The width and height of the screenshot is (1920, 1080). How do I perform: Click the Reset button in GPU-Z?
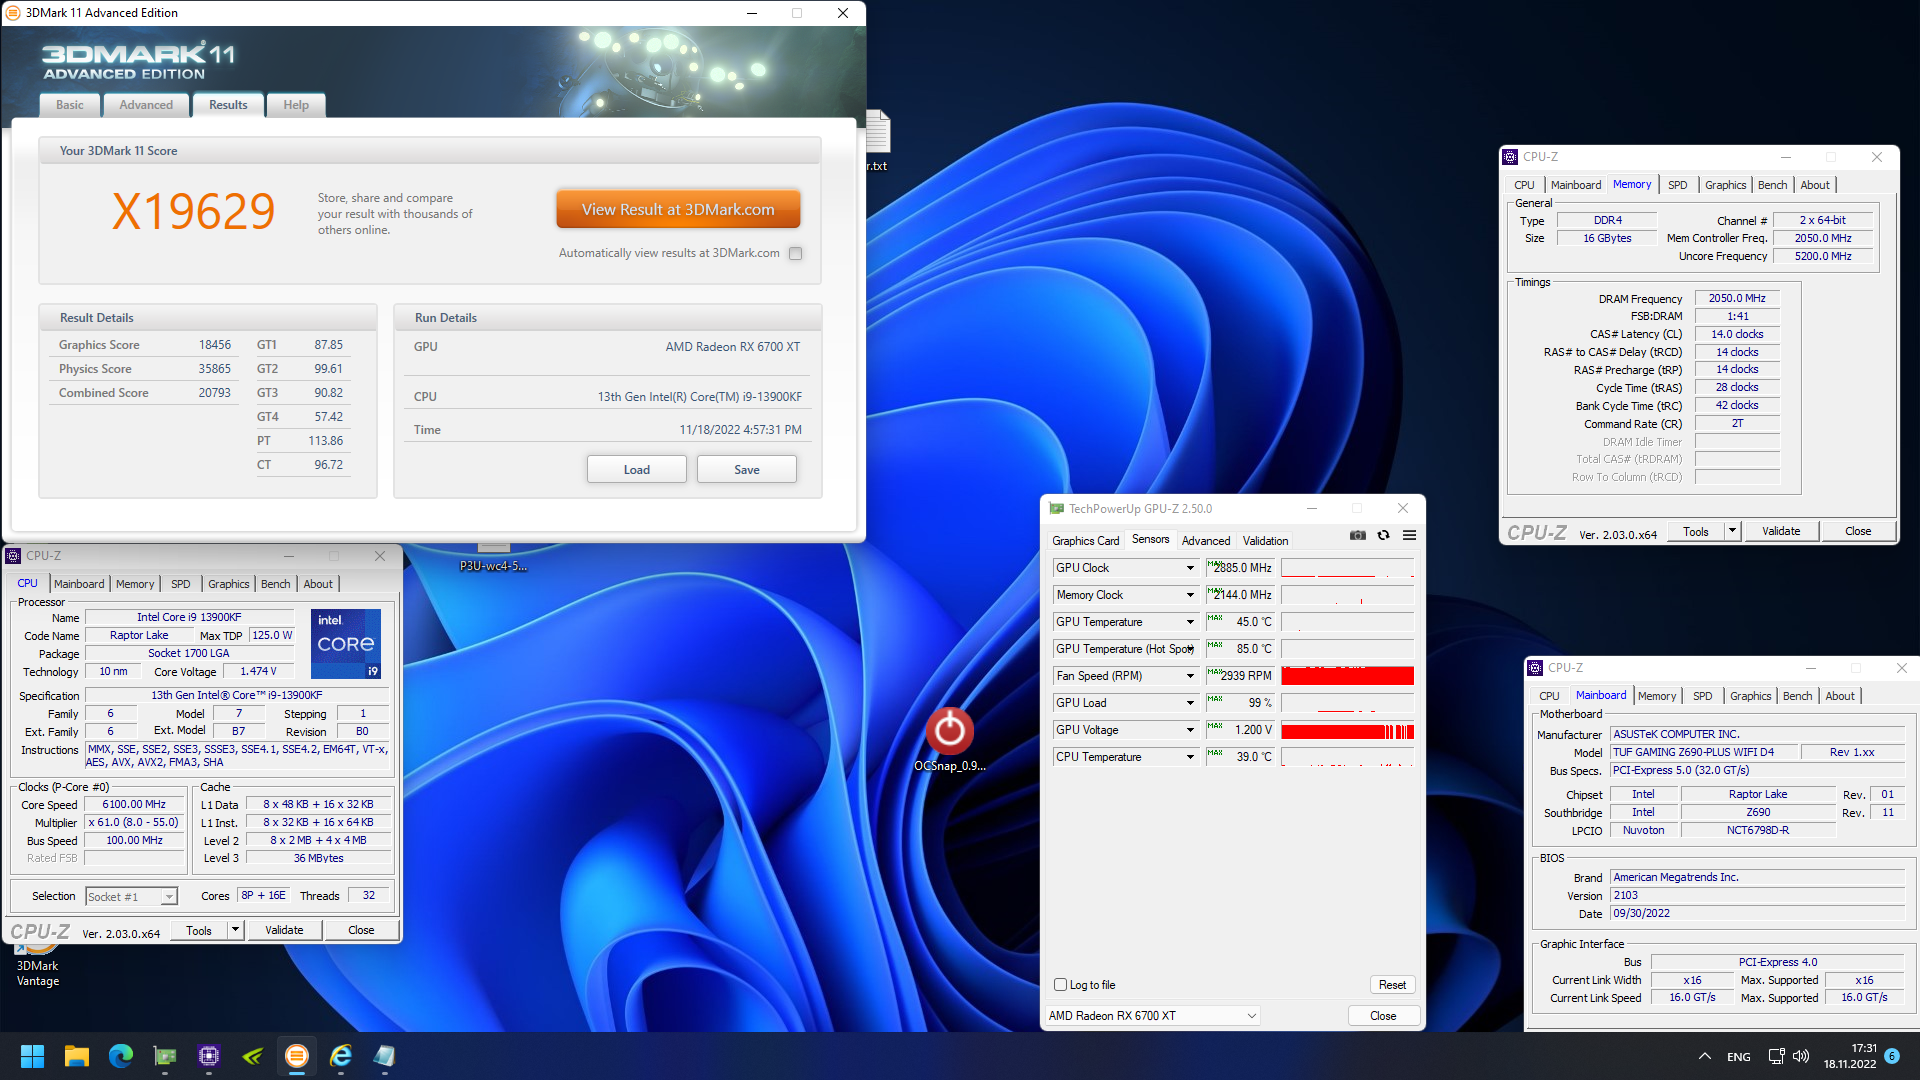[1392, 985]
